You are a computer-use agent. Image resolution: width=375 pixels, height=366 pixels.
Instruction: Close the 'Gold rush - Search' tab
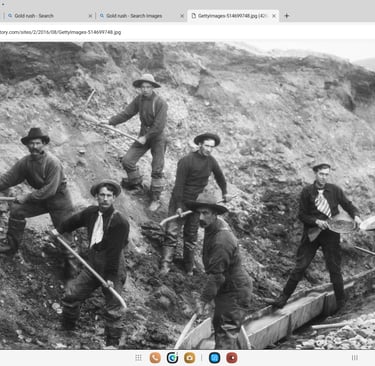pos(90,16)
